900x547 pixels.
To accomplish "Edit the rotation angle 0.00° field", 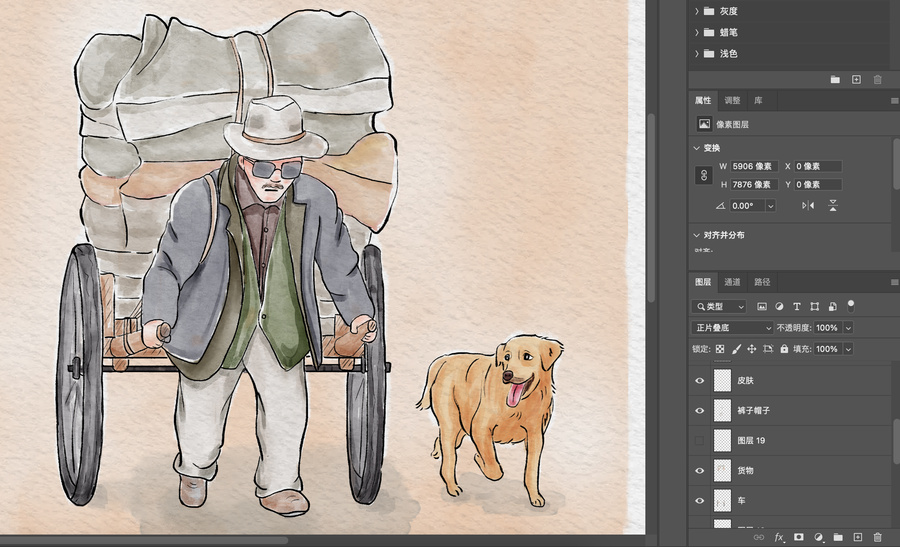I will tap(747, 205).
